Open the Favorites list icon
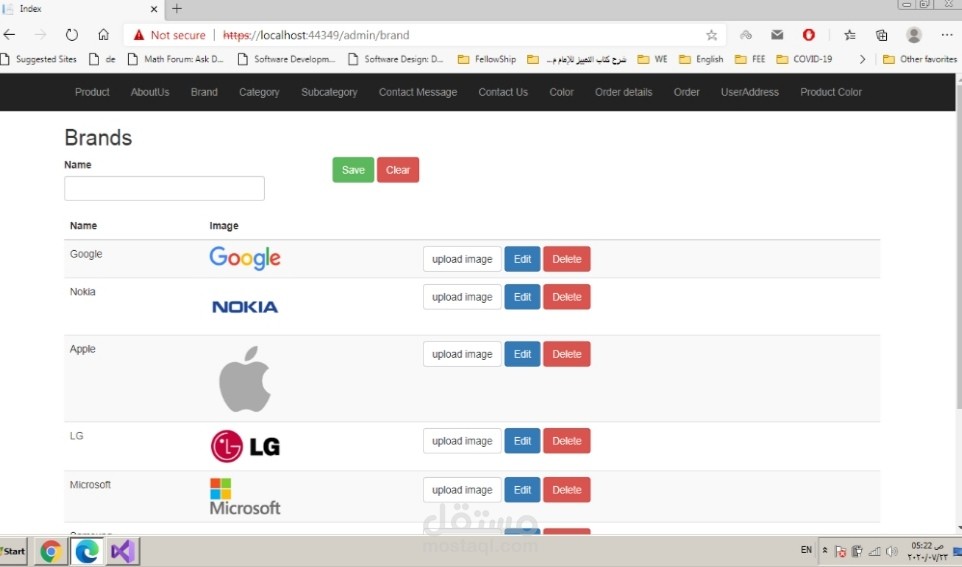 850,35
